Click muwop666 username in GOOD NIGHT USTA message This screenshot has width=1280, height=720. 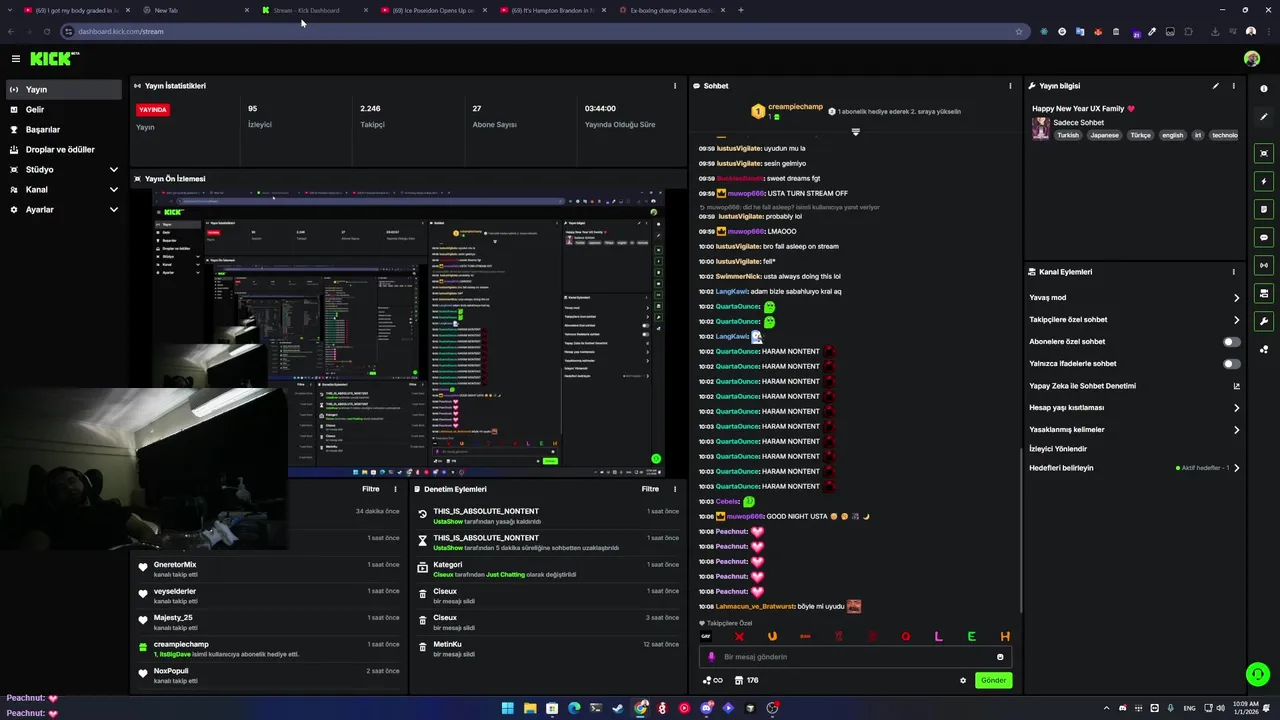coord(745,517)
